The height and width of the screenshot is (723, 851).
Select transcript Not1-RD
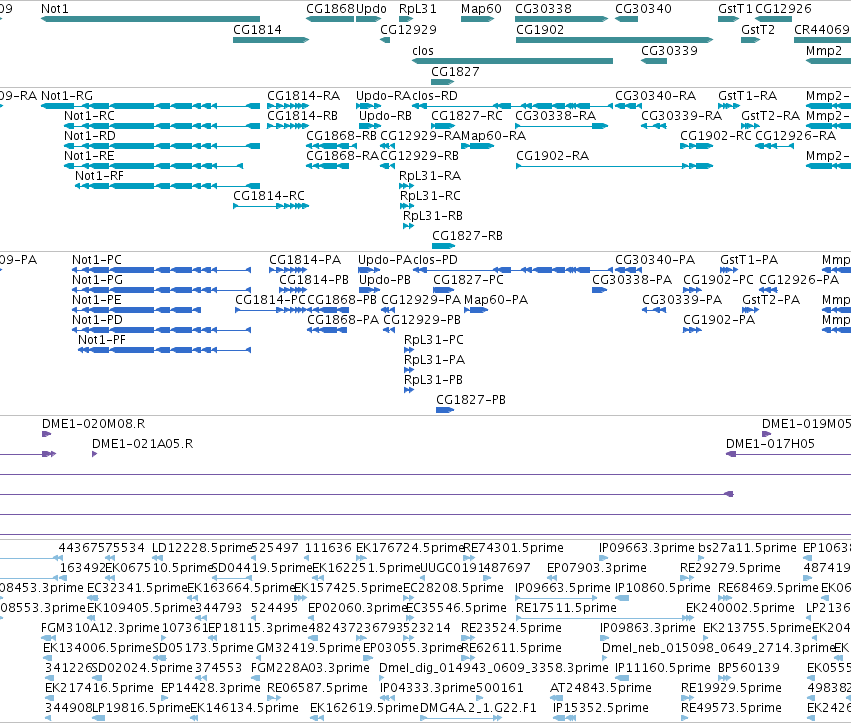click(90, 136)
